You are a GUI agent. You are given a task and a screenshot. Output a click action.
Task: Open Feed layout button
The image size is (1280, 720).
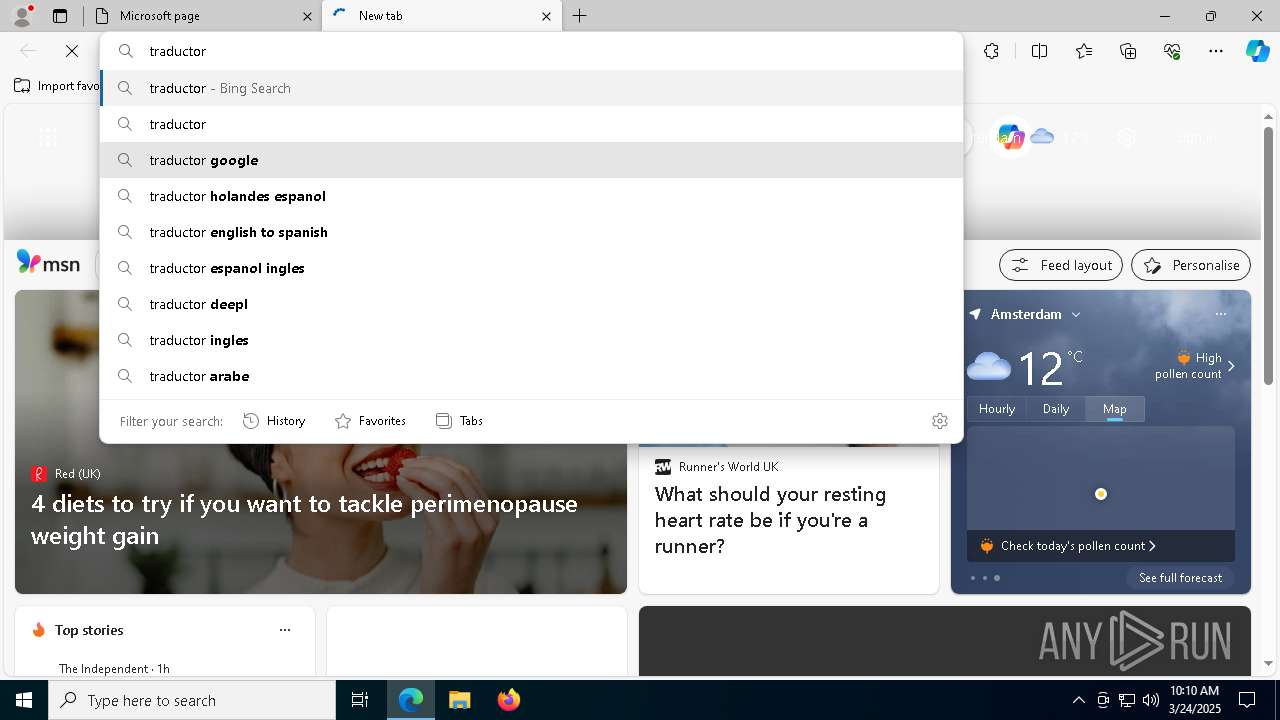[x=1061, y=265]
